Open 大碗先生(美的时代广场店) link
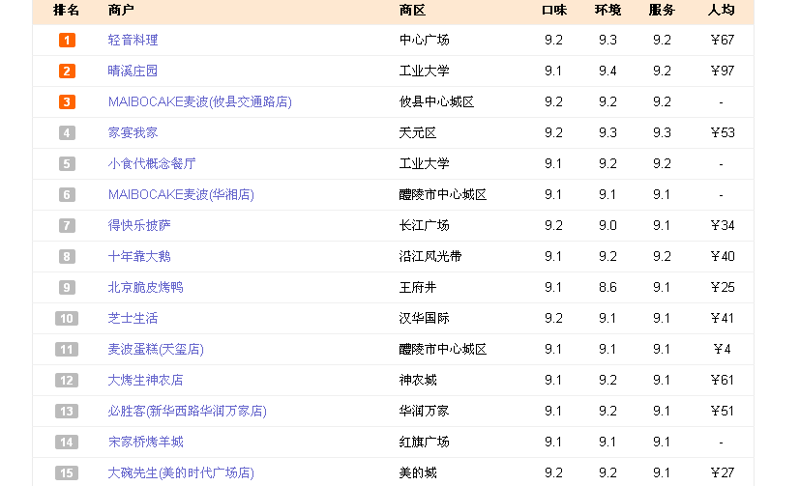 point(181,473)
